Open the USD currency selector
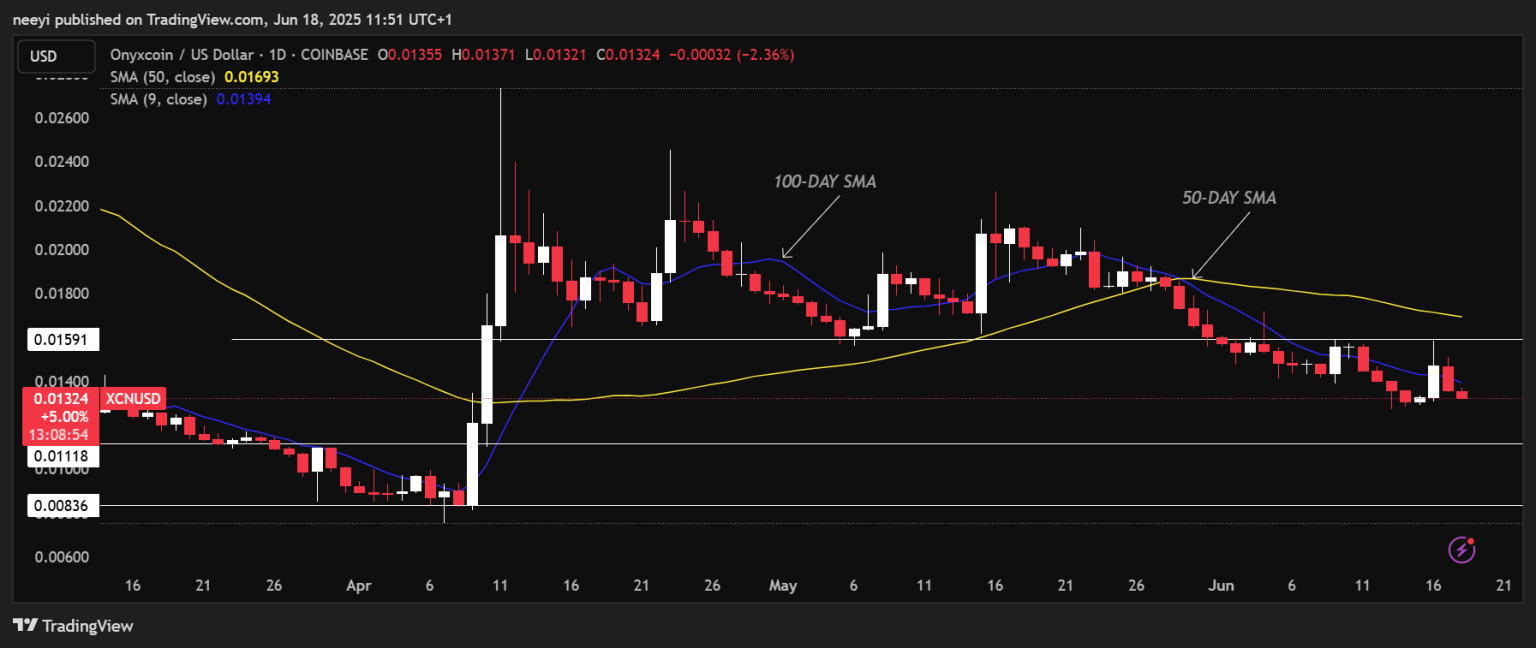The height and width of the screenshot is (648, 1536). pos(56,57)
